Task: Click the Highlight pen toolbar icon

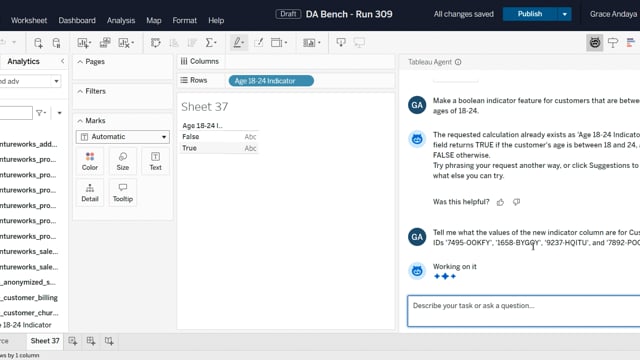Action: 237,43
